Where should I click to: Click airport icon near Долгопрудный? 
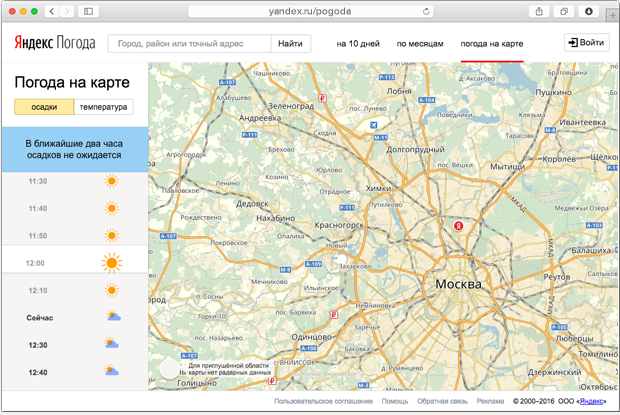(x=373, y=125)
